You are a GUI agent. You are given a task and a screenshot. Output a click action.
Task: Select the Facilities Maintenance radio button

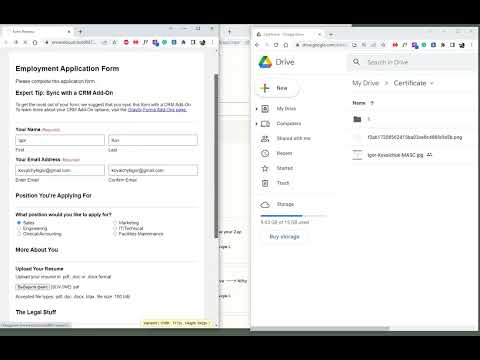115,234
